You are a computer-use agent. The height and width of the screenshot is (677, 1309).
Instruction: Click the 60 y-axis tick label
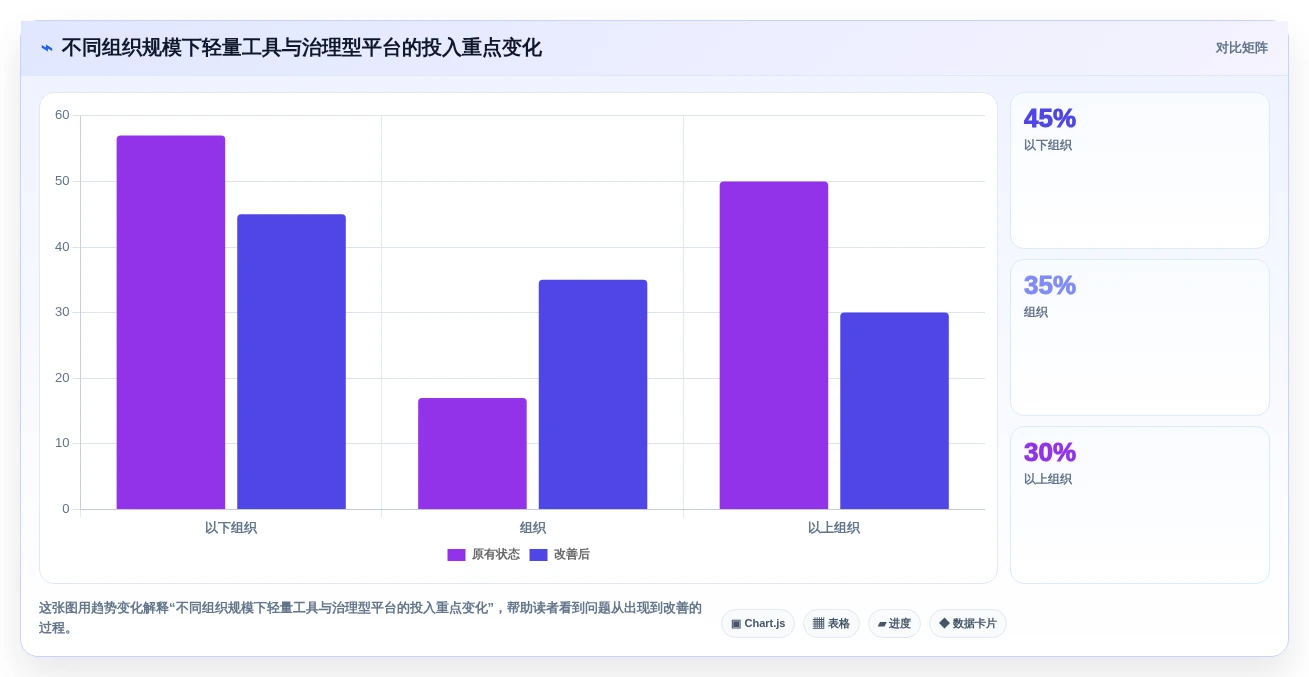pyautogui.click(x=62, y=115)
